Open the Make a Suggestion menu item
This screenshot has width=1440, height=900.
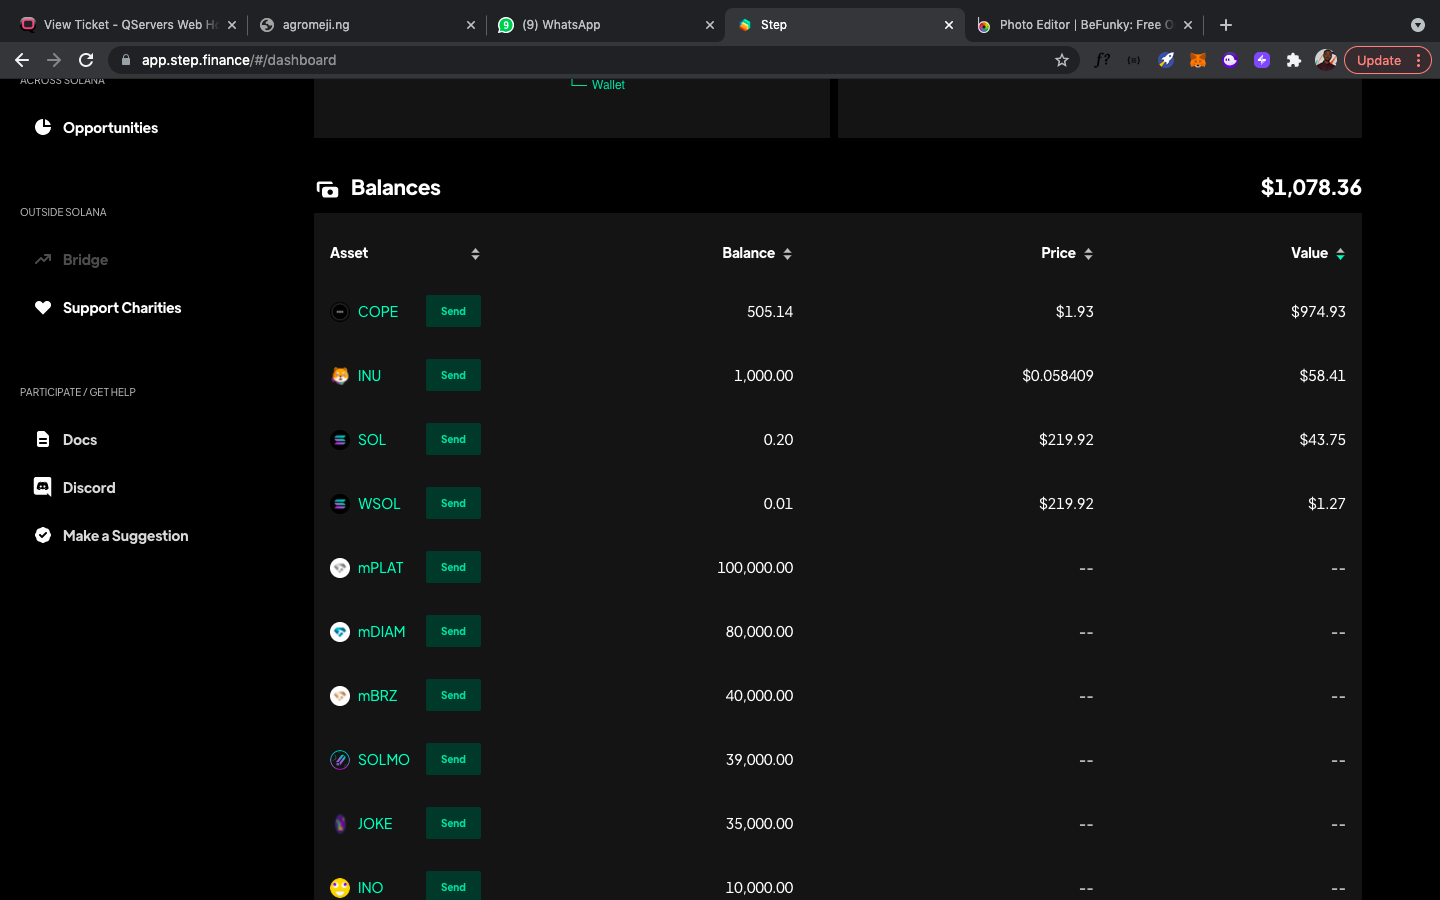125,536
